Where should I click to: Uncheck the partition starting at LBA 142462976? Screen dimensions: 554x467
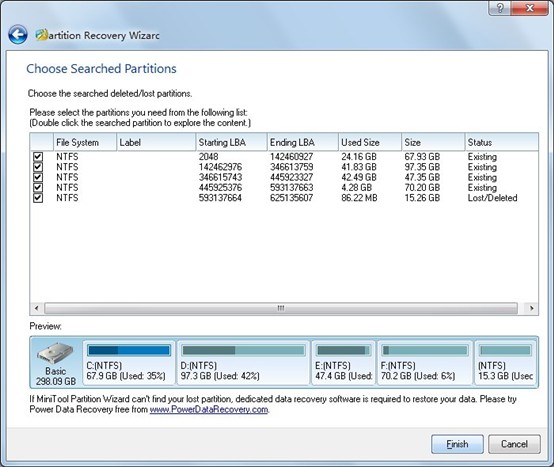coord(38,167)
